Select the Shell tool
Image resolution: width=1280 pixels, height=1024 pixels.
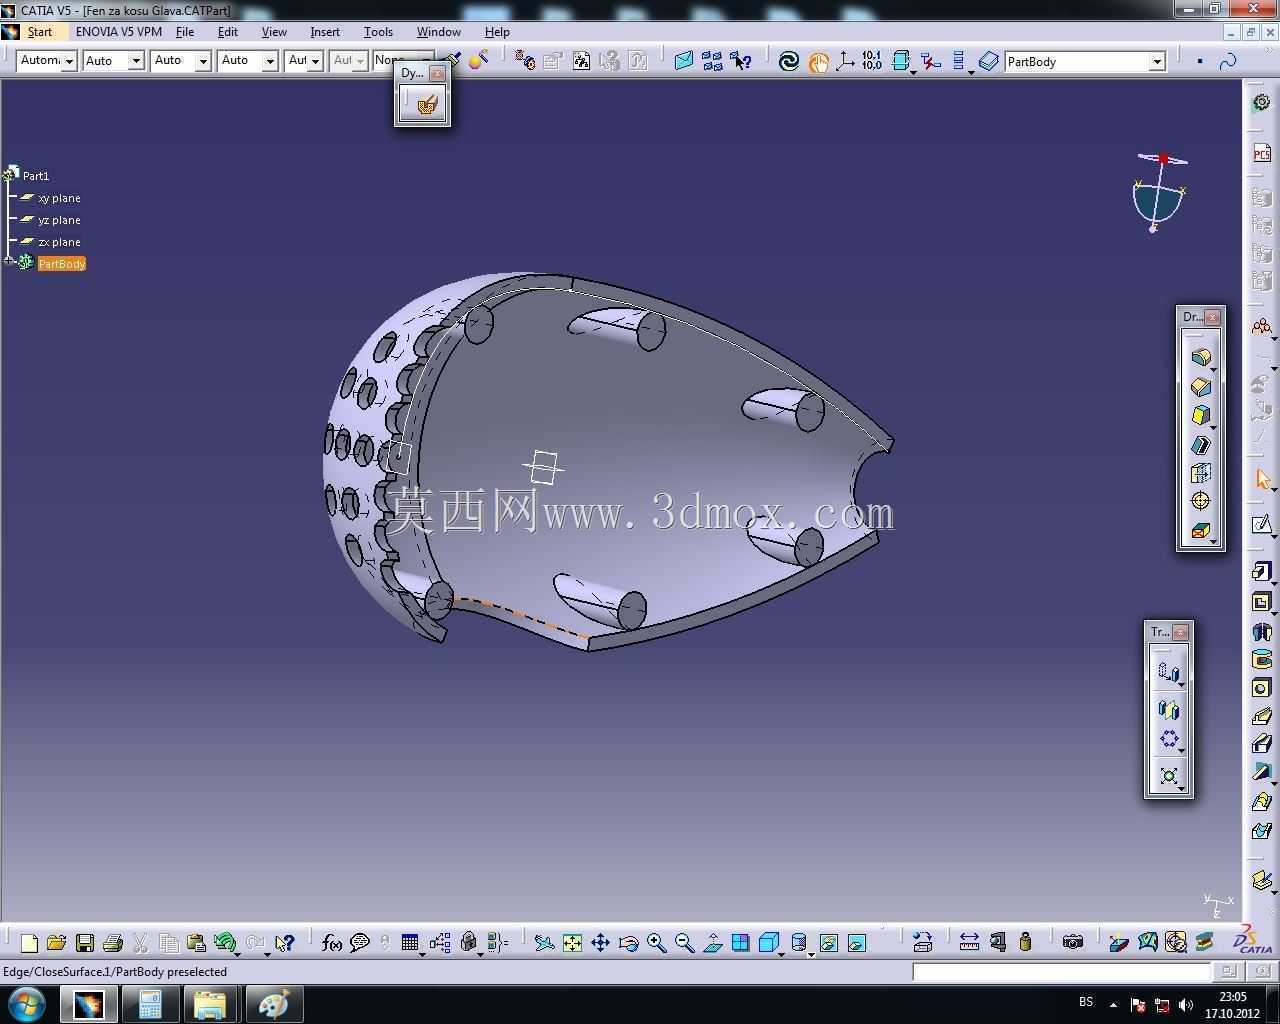1200,444
